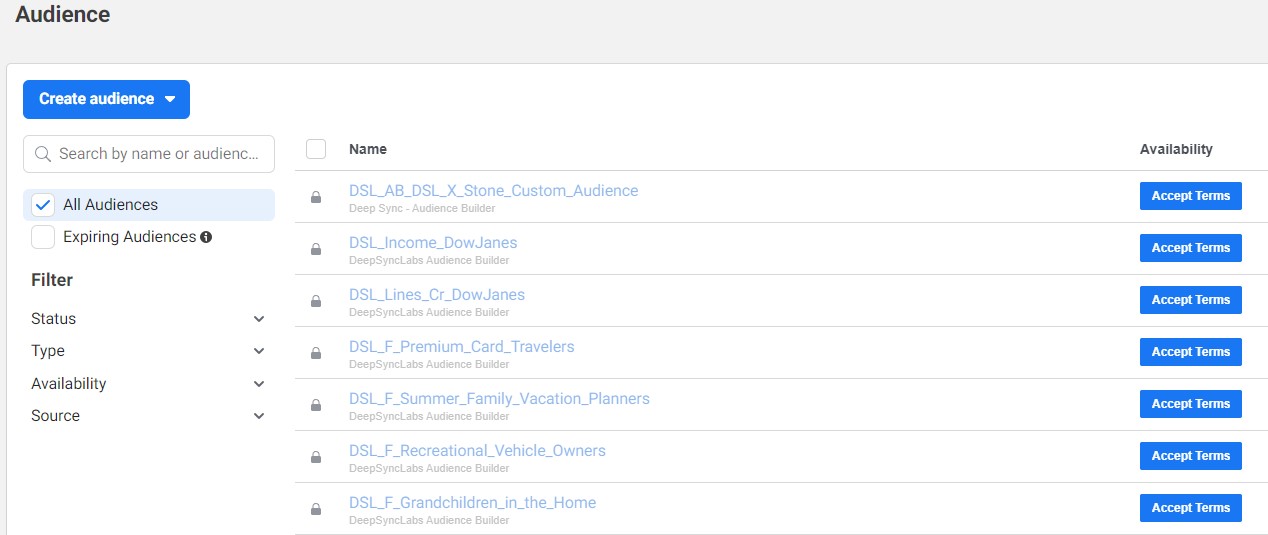Uncheck the All Audiences checkbox
The height and width of the screenshot is (535, 1268).
(x=43, y=205)
